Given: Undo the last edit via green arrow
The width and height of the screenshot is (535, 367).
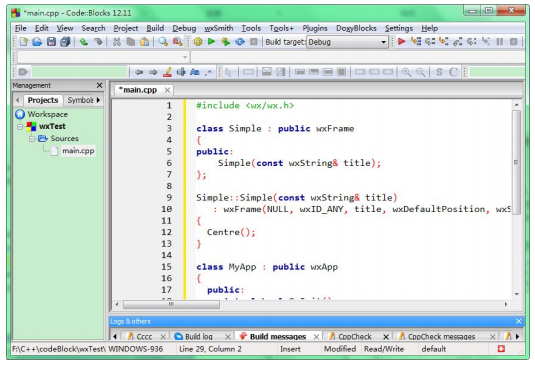Looking at the screenshot, I should (84, 42).
